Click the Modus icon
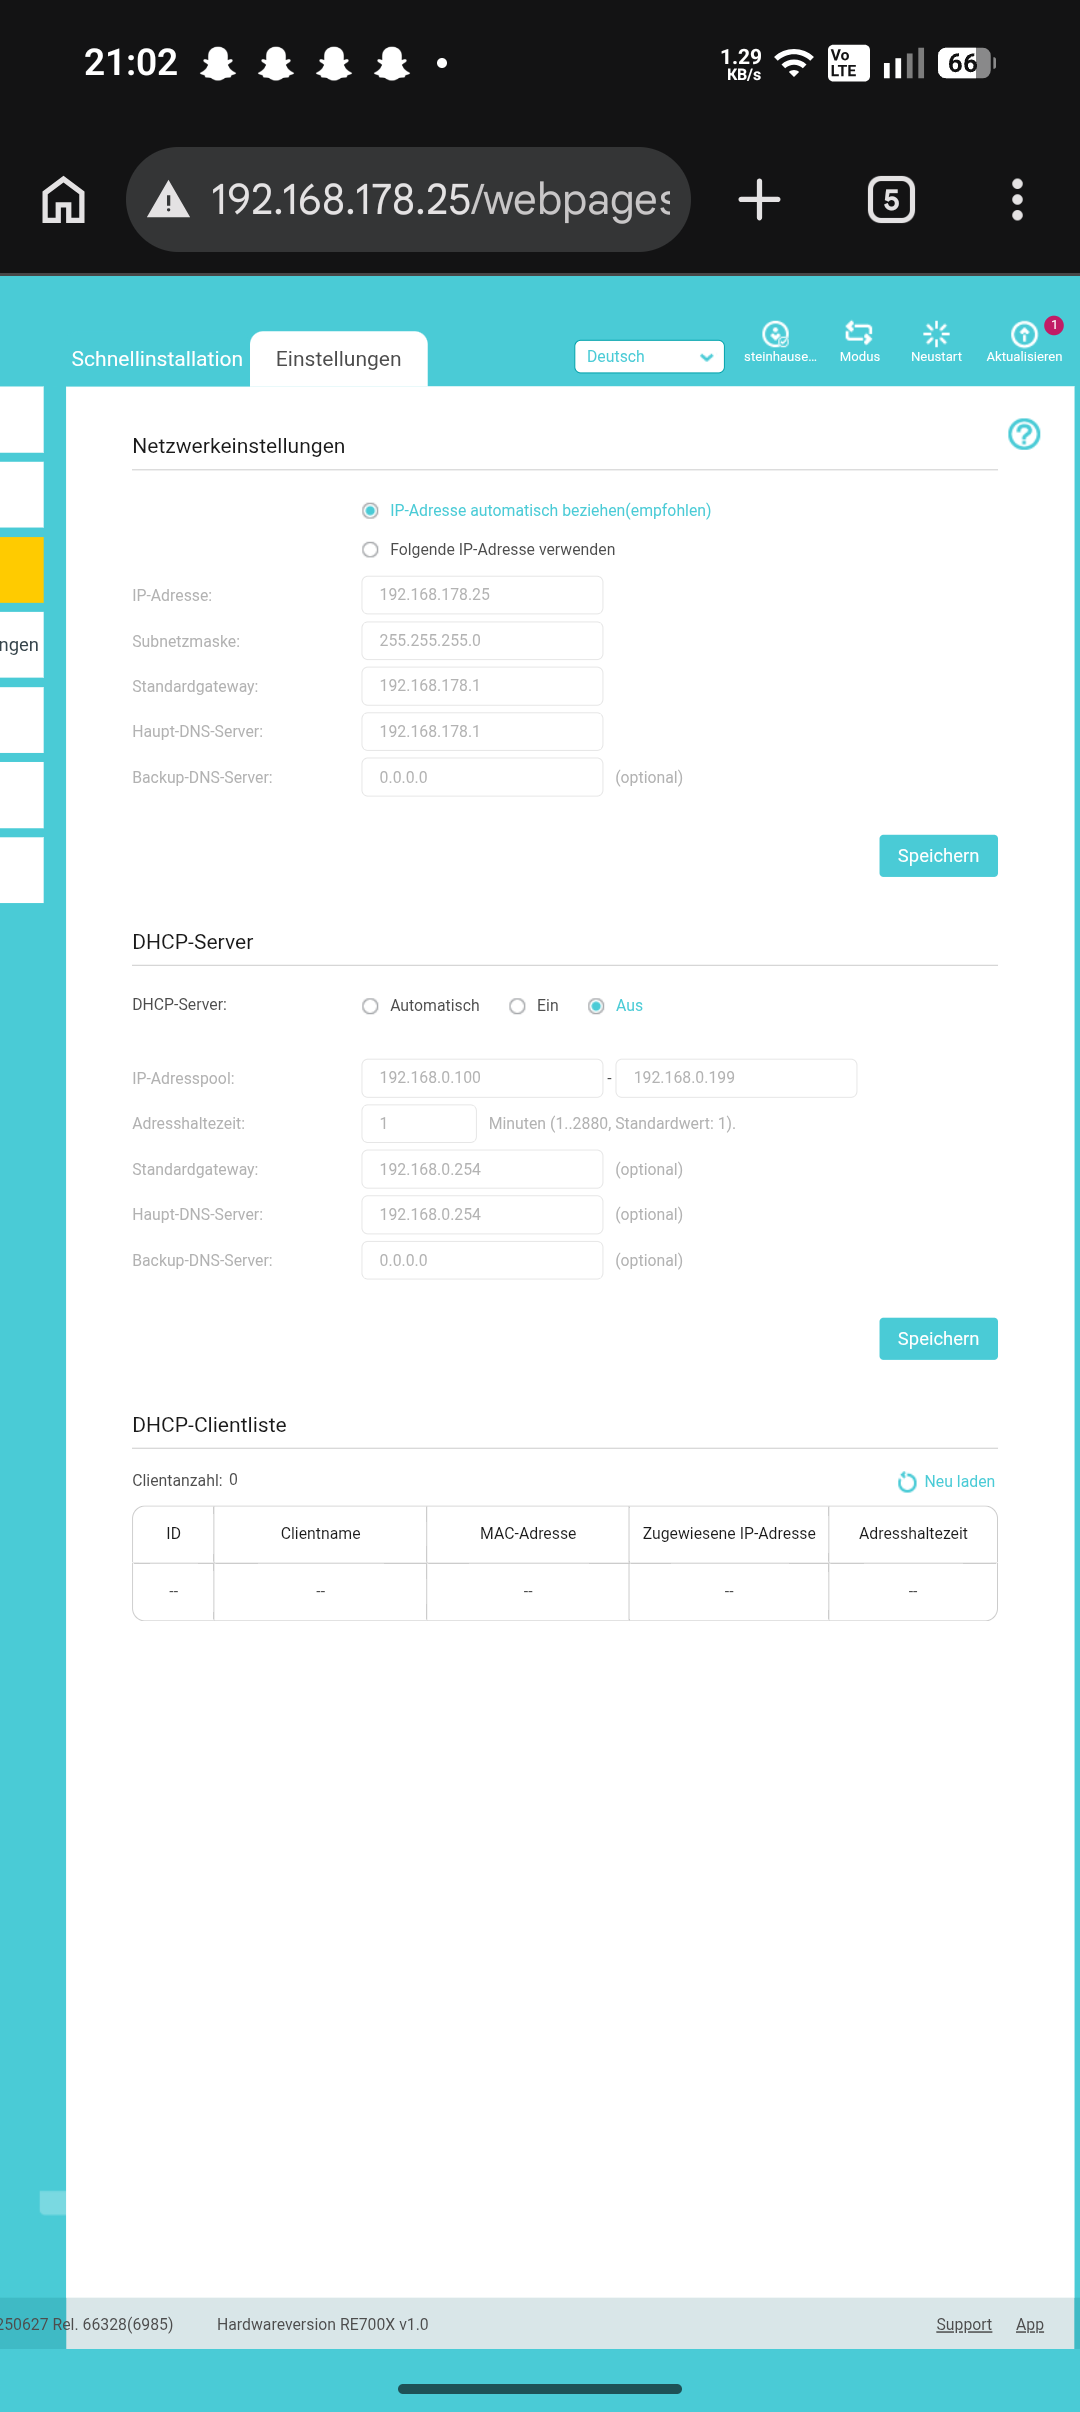 (x=859, y=333)
